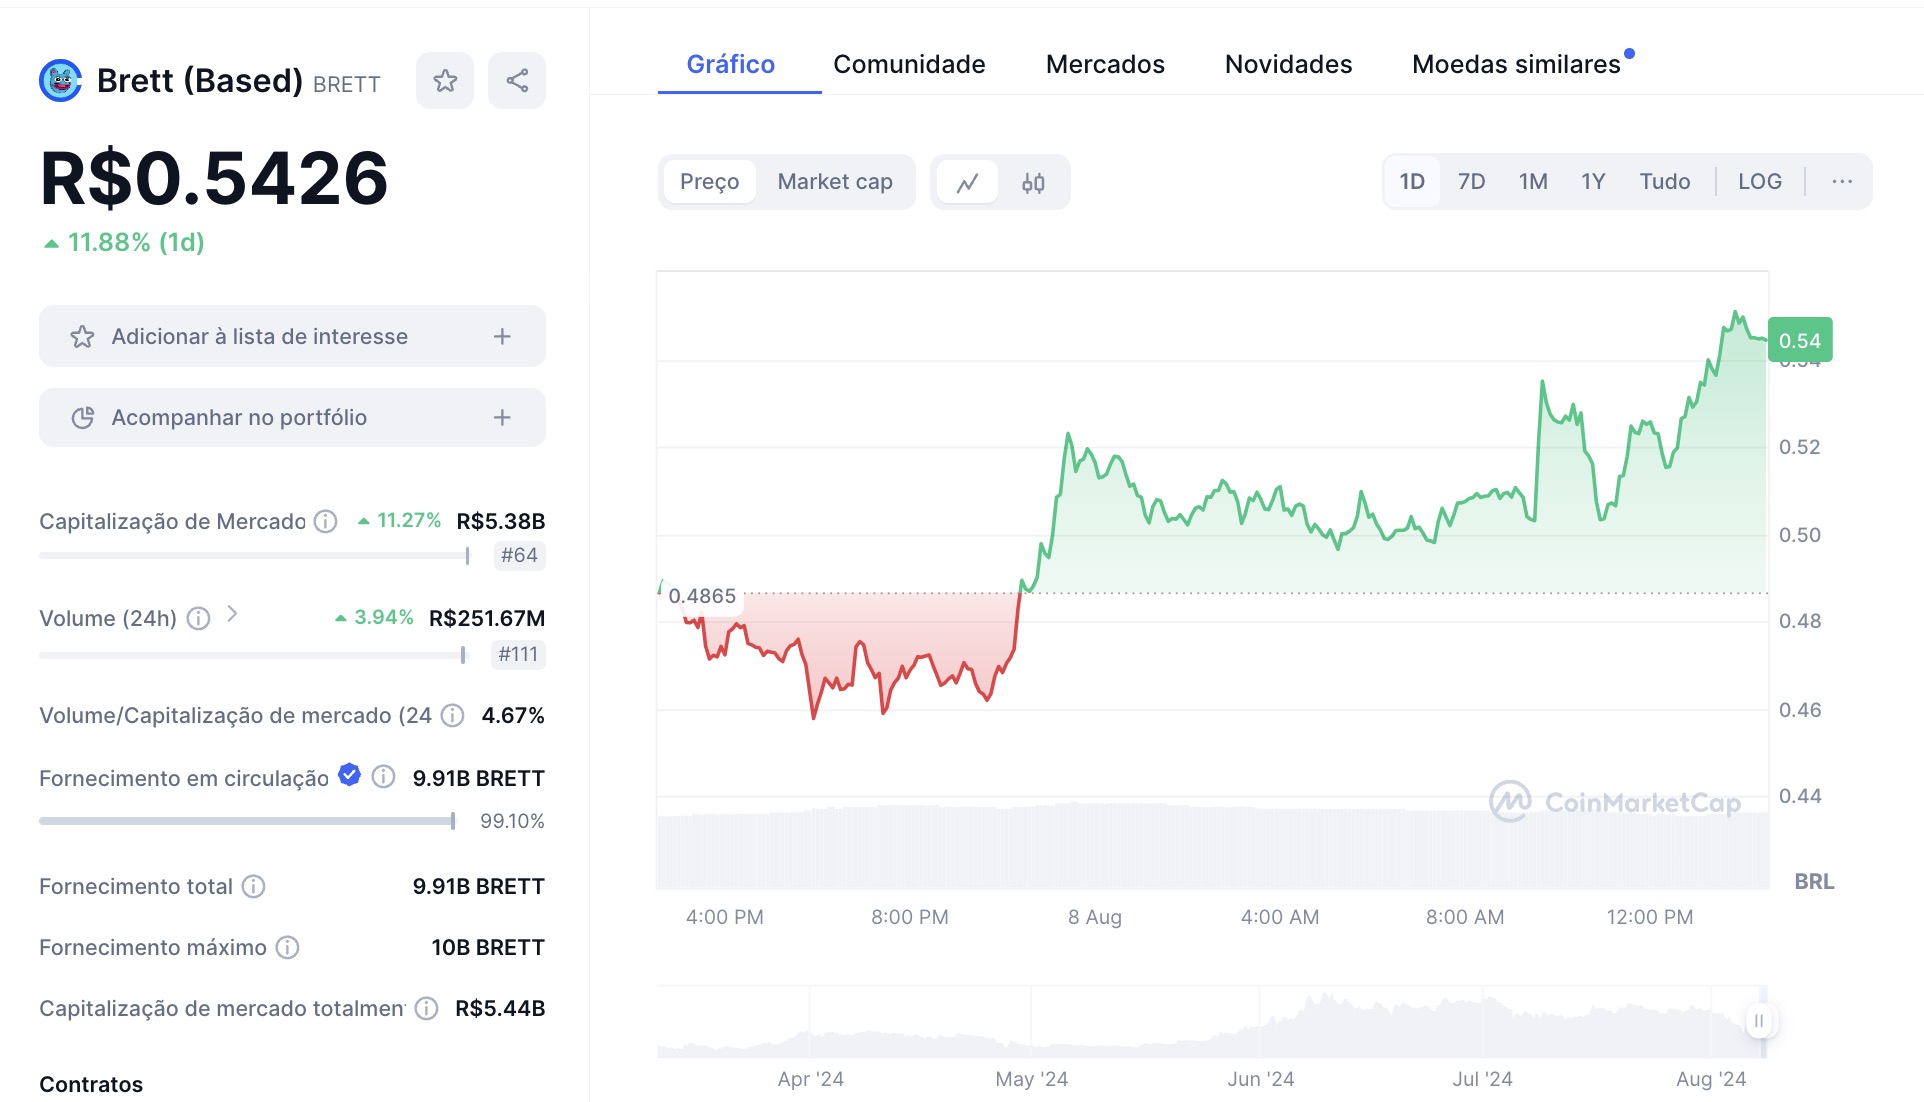
Task: Click the R$5.44B fully diluted value
Action: point(500,1008)
